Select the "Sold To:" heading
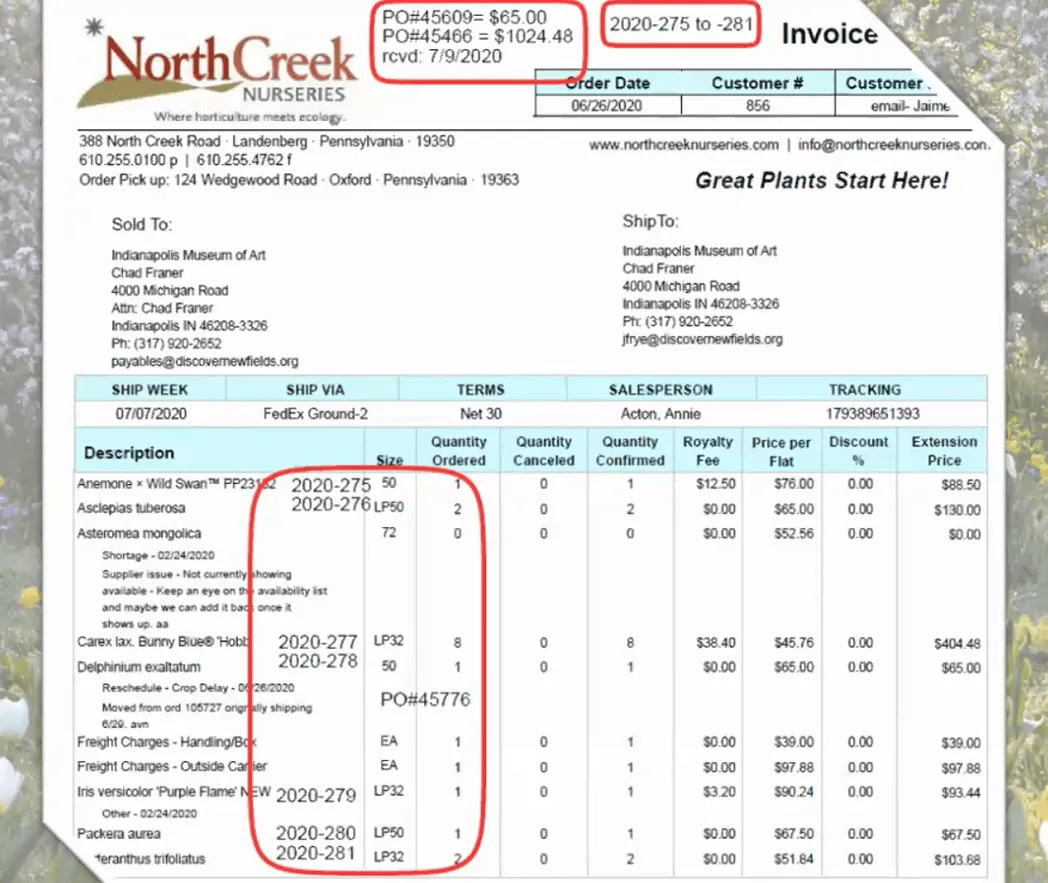The width and height of the screenshot is (1048, 883). tap(142, 225)
